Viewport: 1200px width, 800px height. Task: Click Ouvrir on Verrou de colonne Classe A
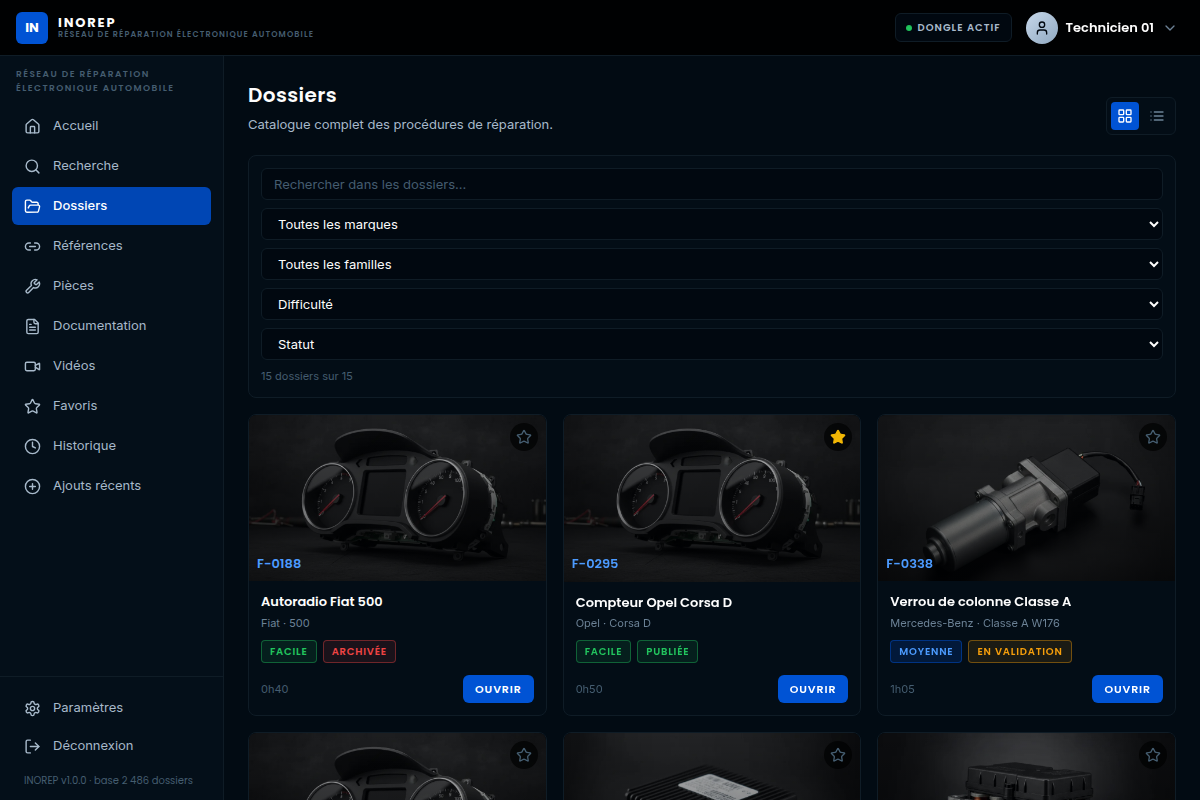[x=1127, y=689]
